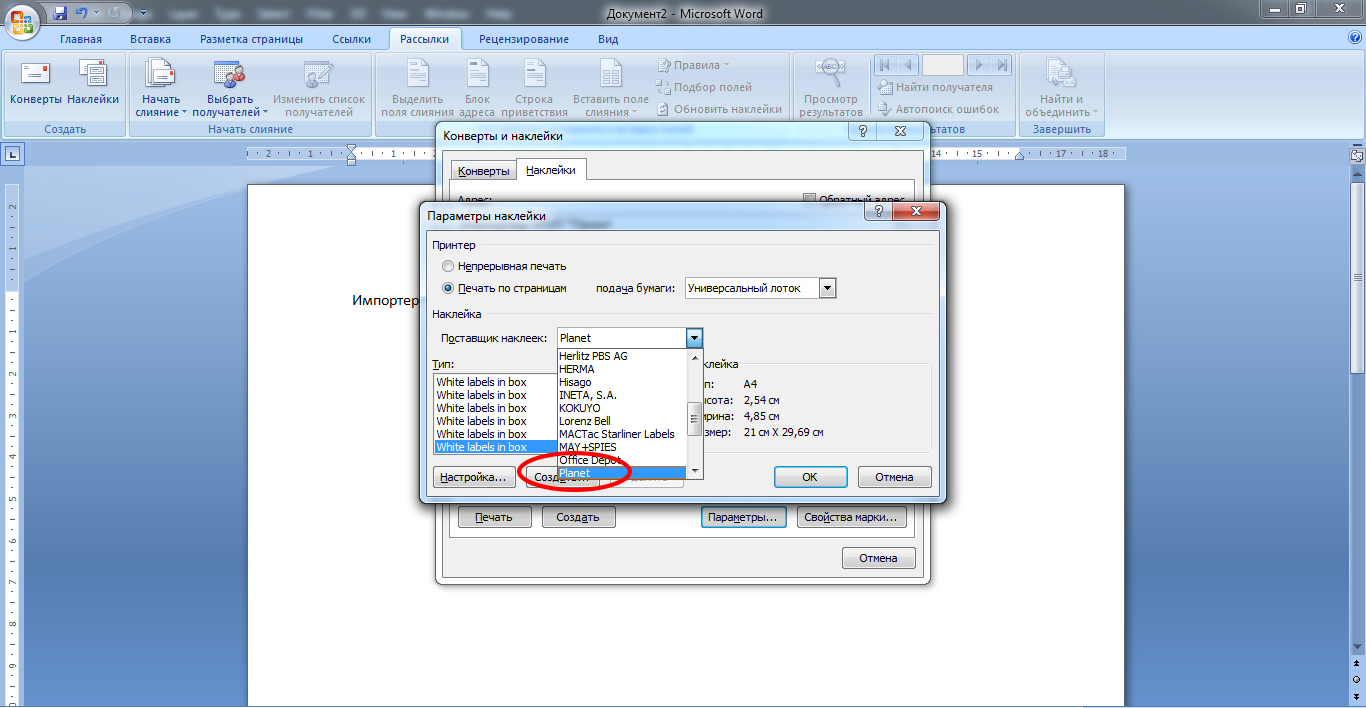Click the Настройка... button

(475, 477)
